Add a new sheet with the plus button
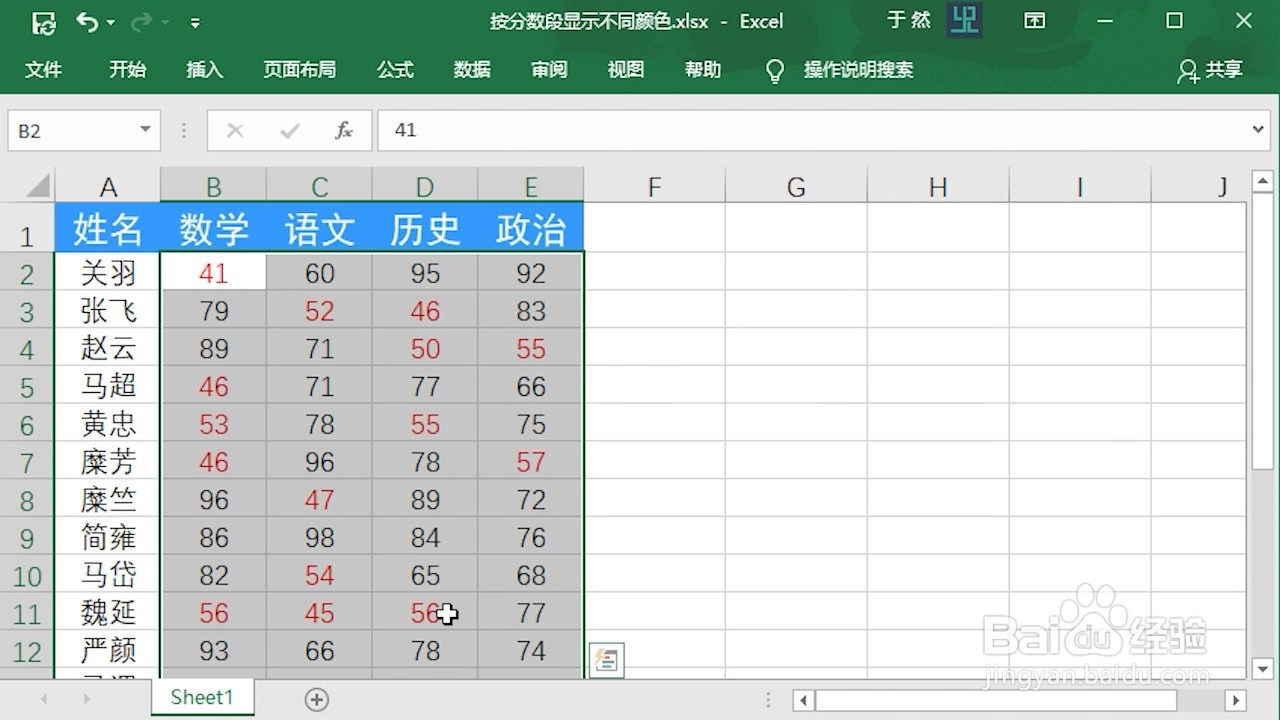This screenshot has width=1280, height=720. tap(316, 699)
